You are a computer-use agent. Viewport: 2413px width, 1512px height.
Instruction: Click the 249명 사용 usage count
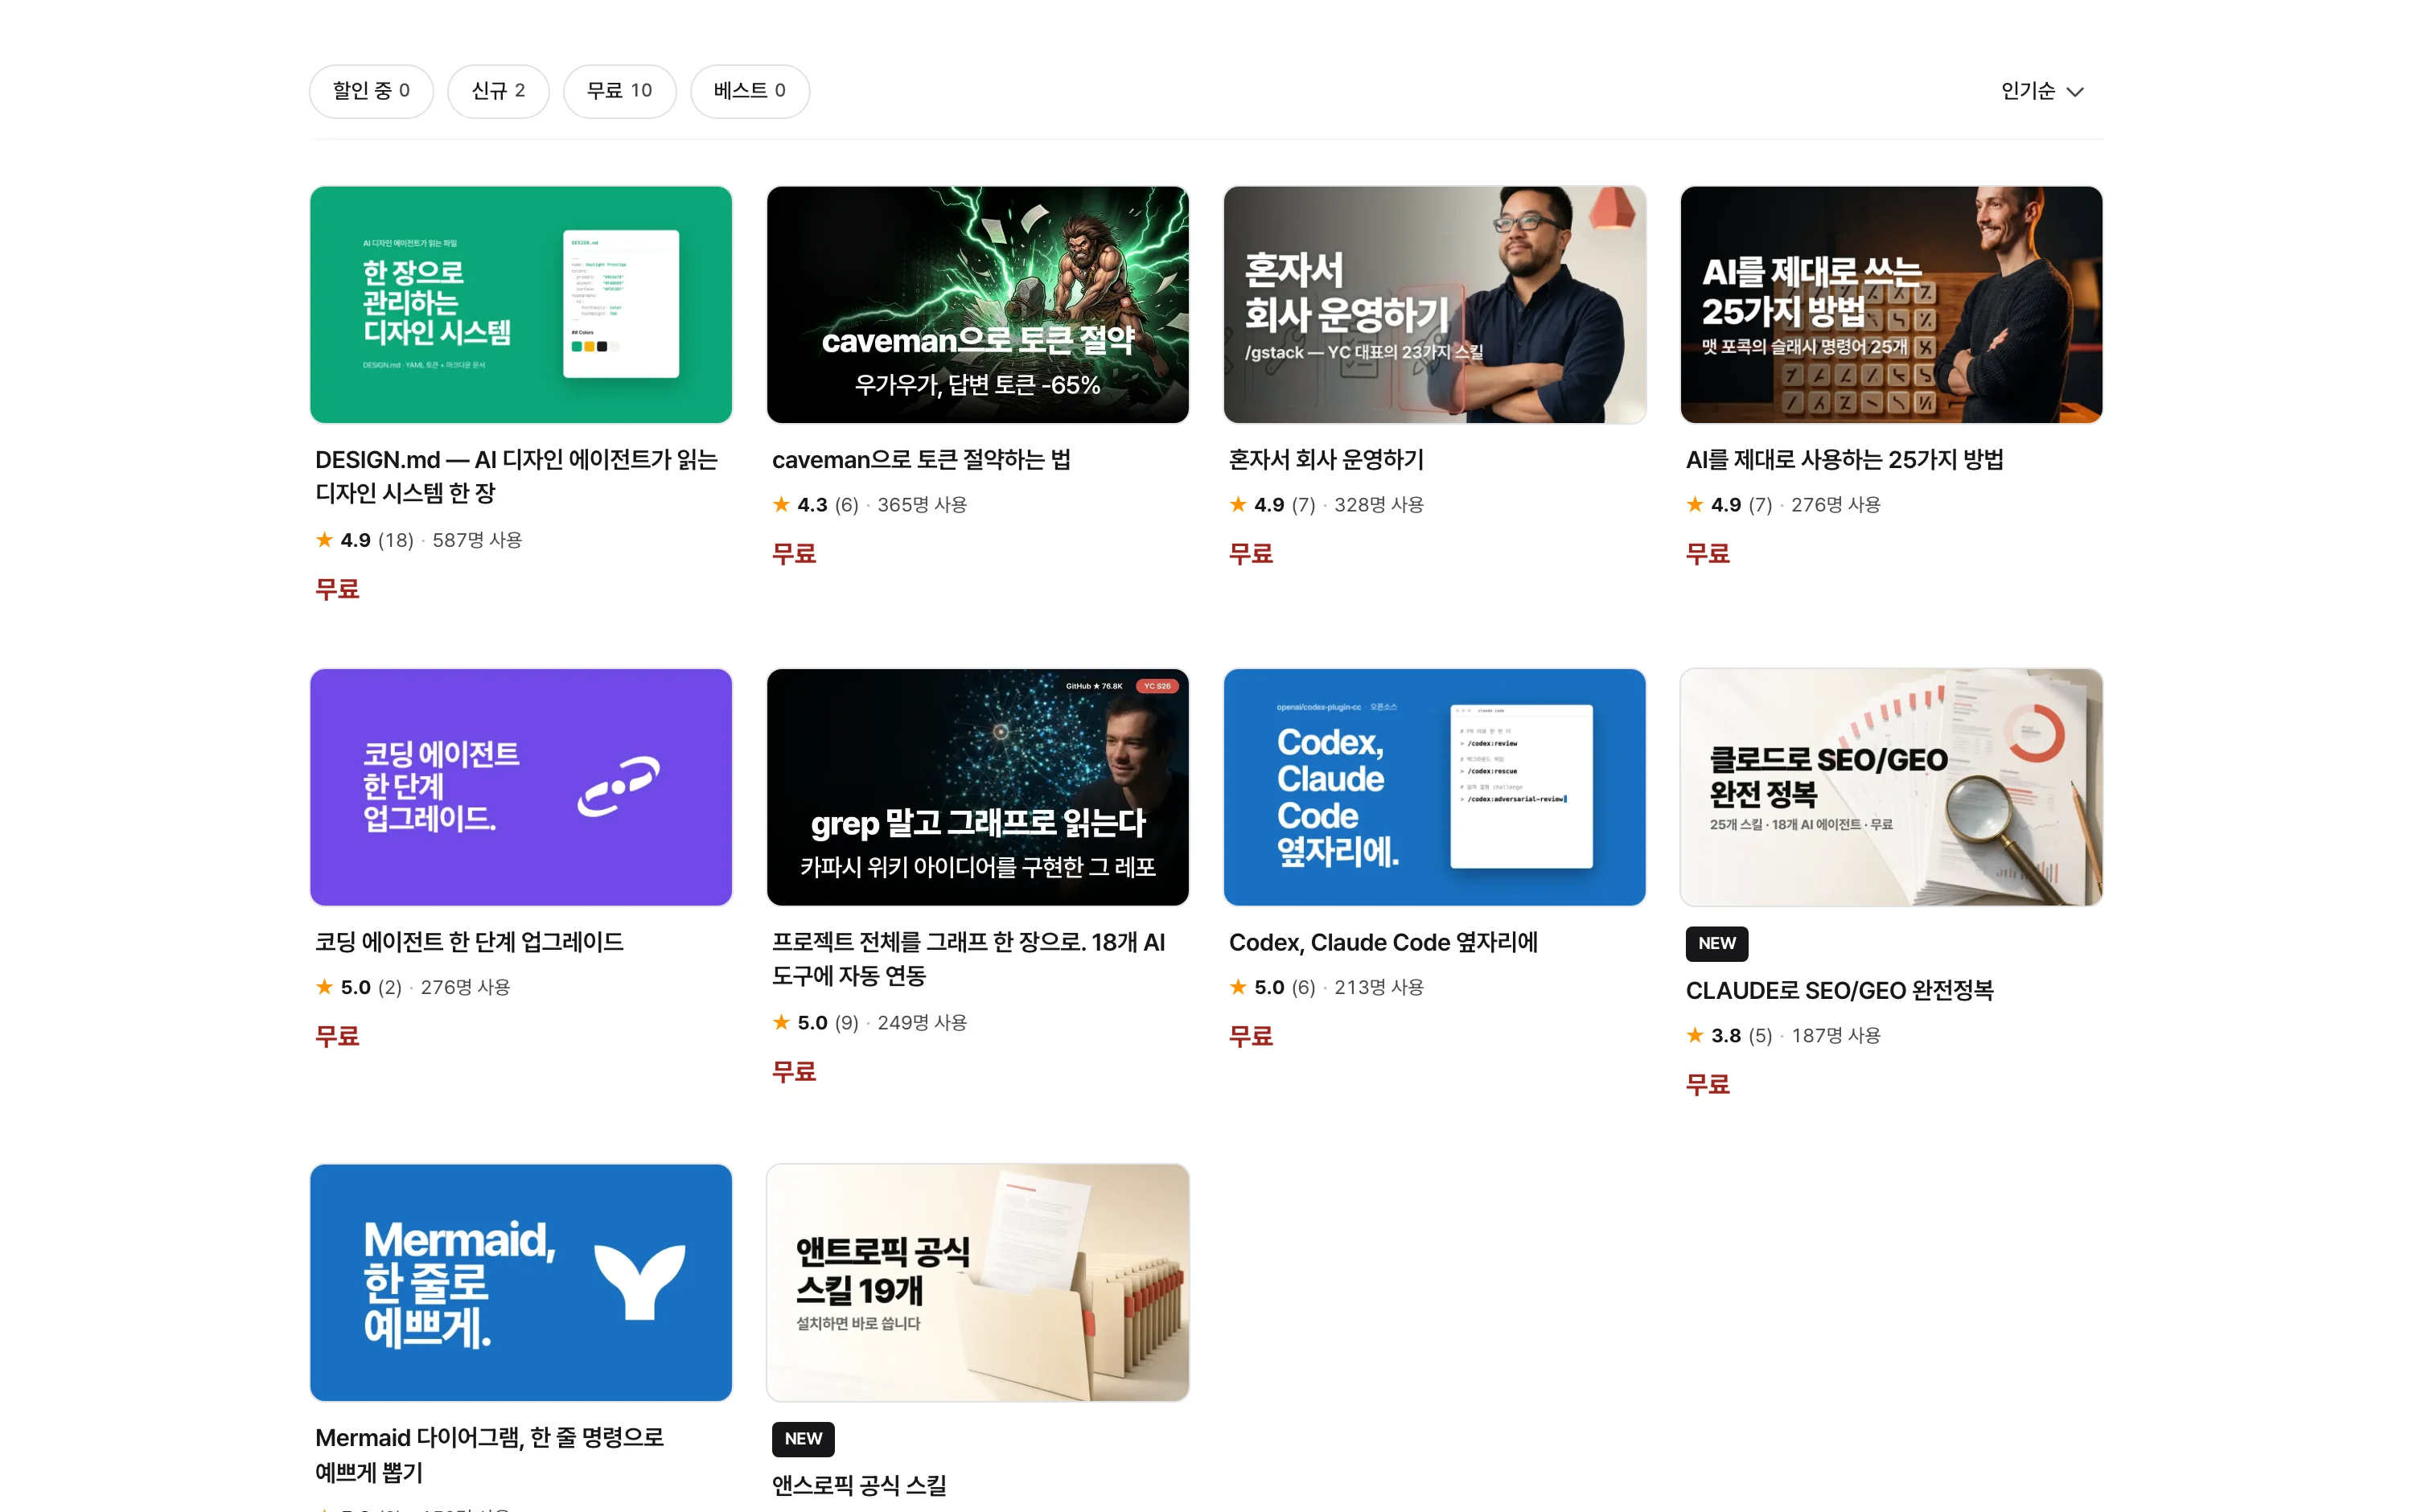tap(922, 1023)
